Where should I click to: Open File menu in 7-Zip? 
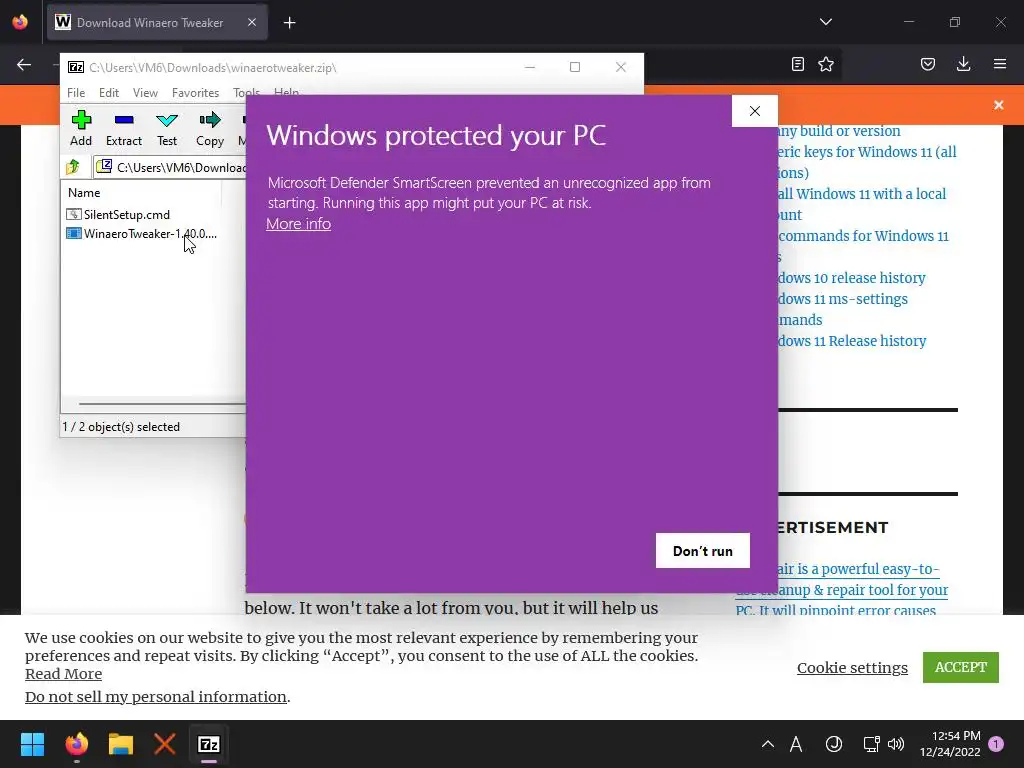76,93
